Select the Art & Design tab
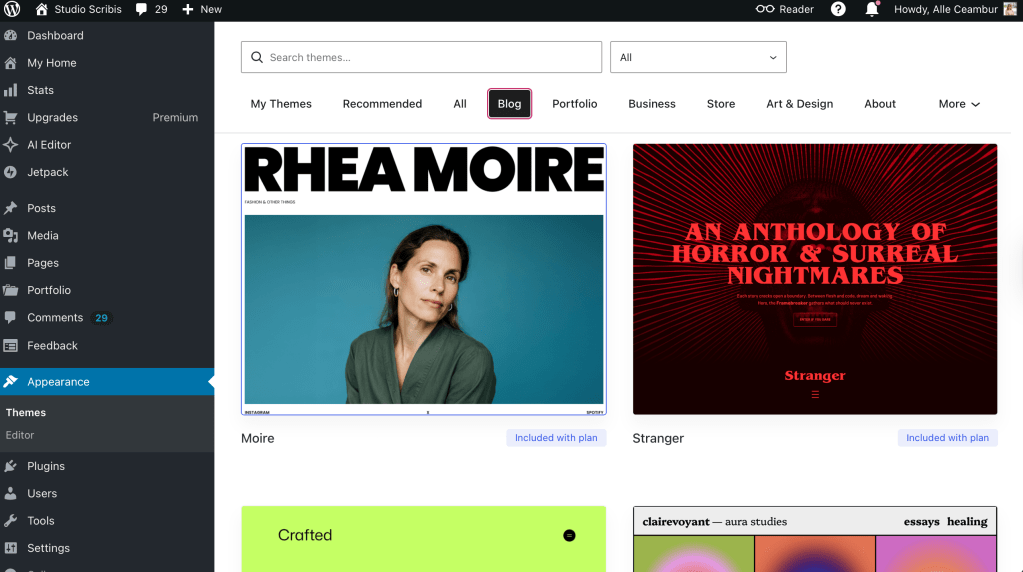 click(800, 104)
